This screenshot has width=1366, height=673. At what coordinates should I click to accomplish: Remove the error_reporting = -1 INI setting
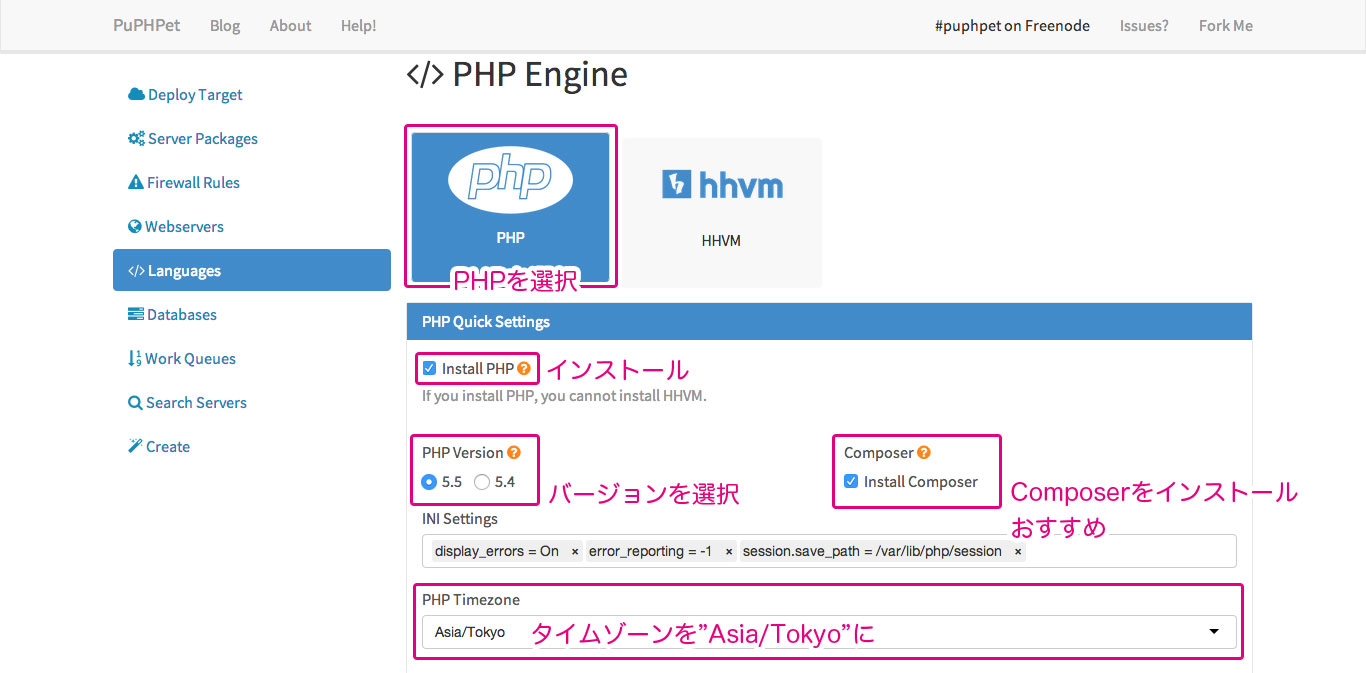729,552
